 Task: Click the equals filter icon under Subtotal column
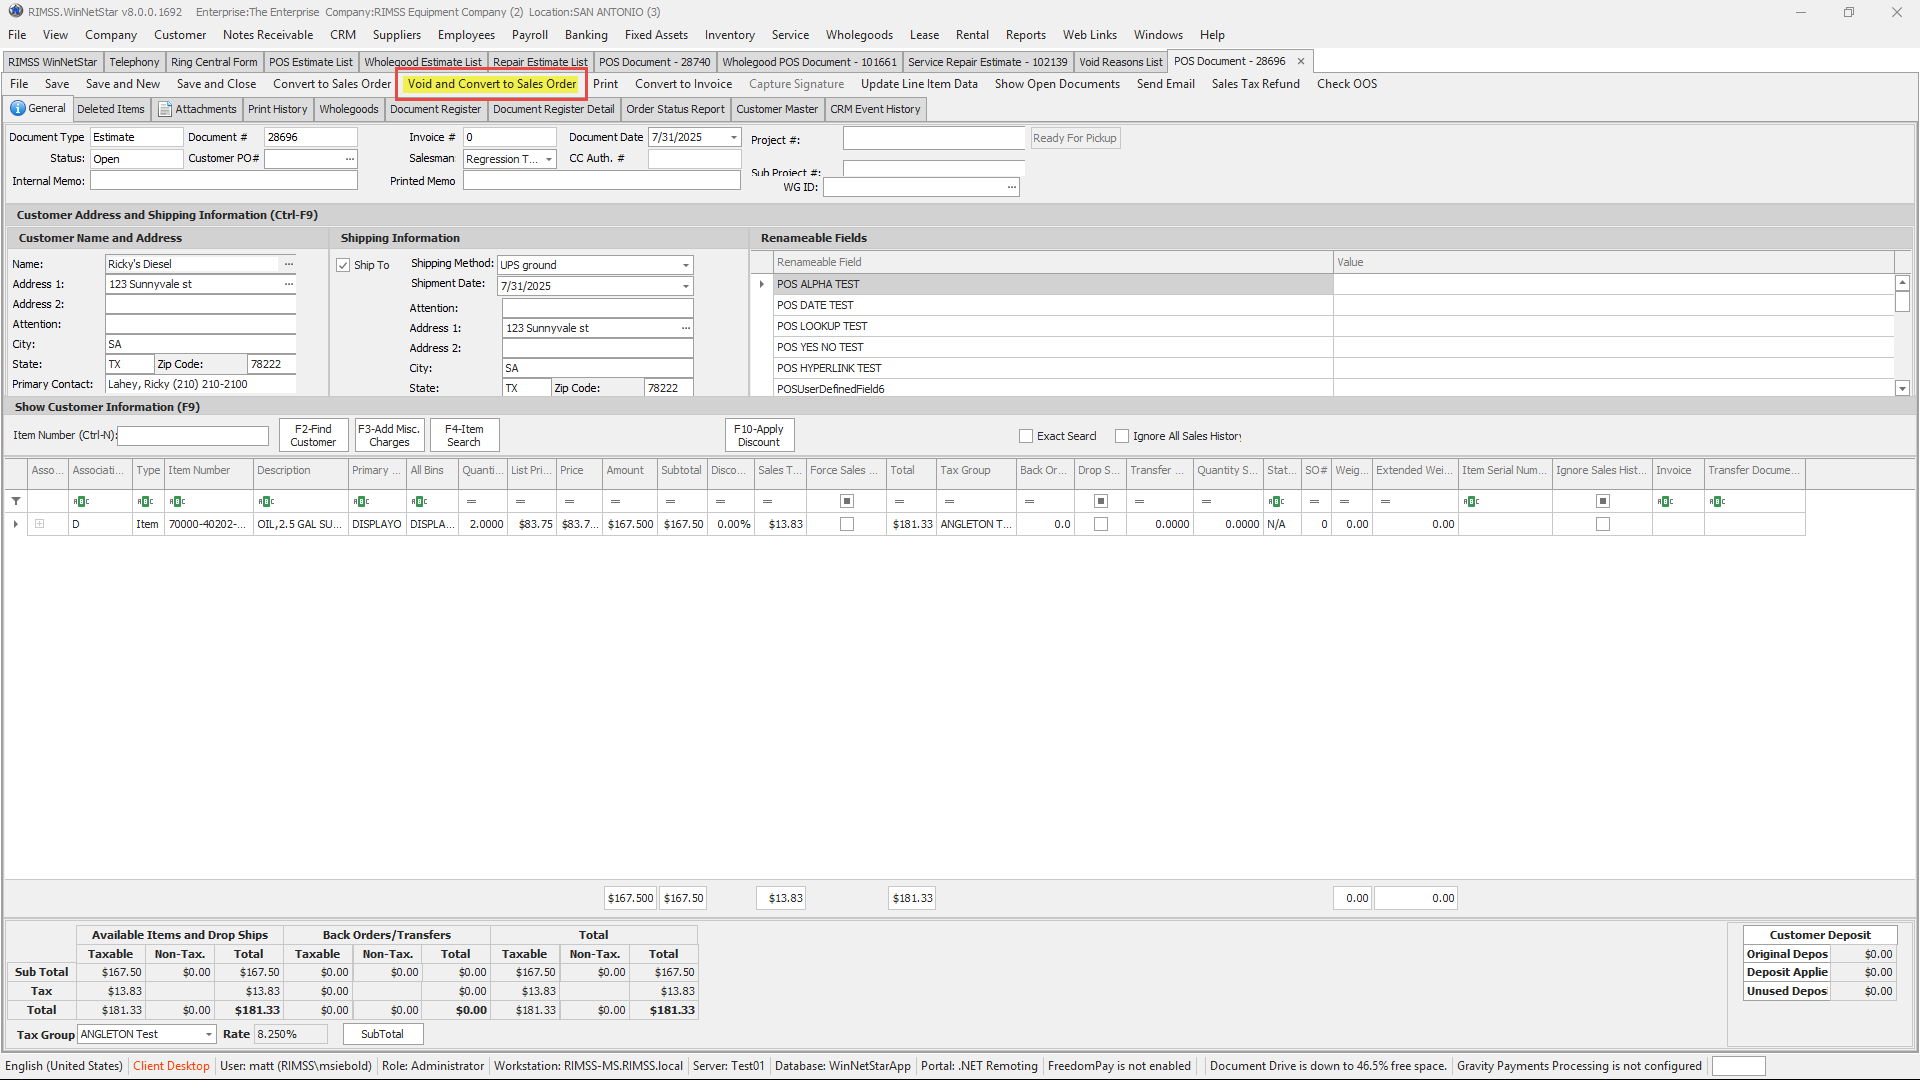(x=670, y=501)
